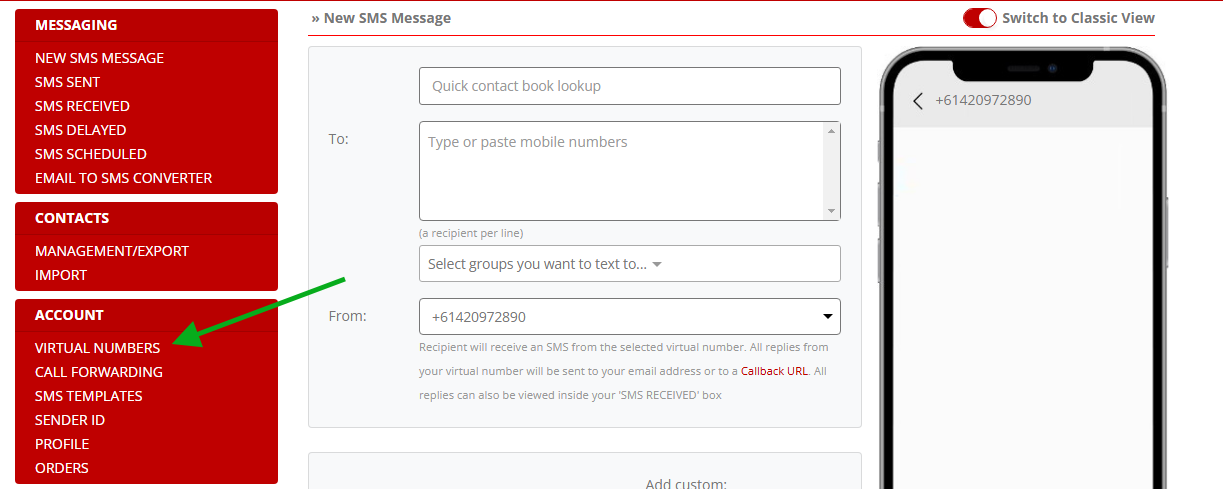Click the back arrow in phone preview

[x=918, y=100]
